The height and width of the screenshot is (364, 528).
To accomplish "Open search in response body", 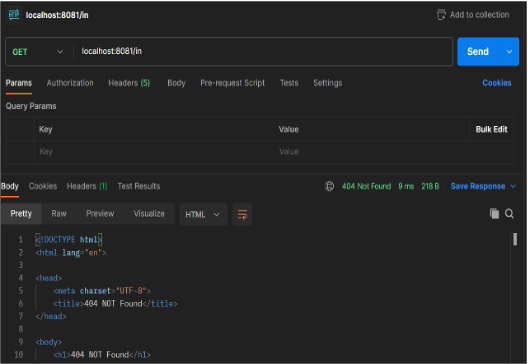I will tap(509, 213).
